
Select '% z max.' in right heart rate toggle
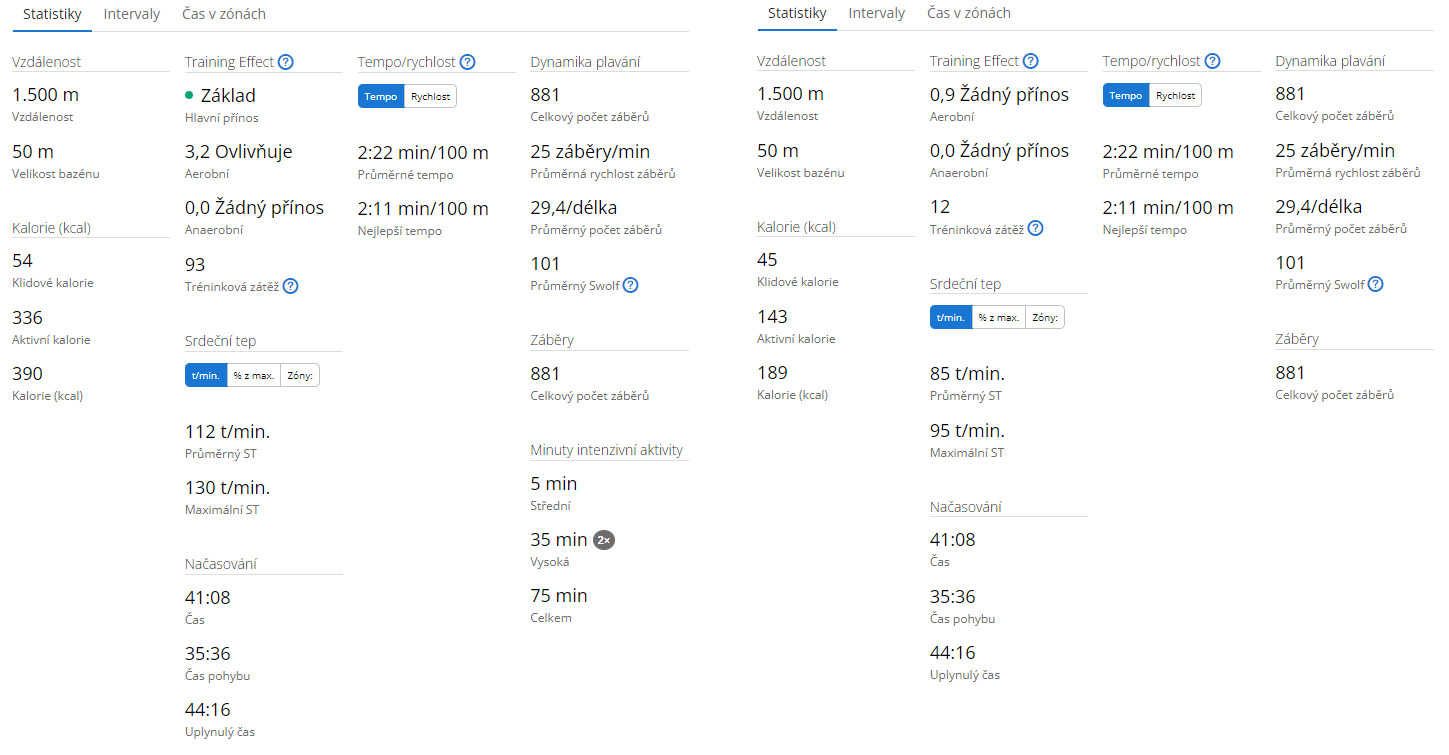point(999,318)
